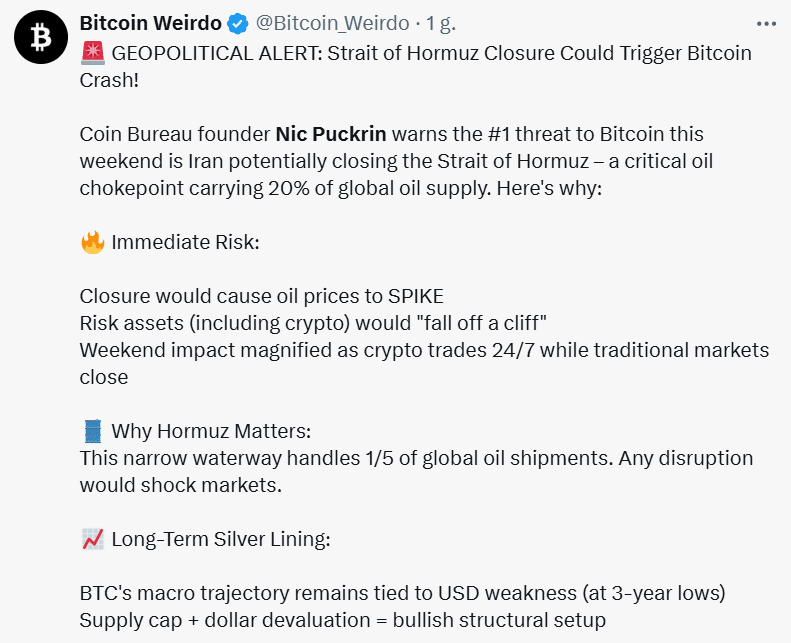This screenshot has height=643, width=791.
Task: Click the "This narrow waterway" sentence
Action: pyautogui.click(x=416, y=458)
